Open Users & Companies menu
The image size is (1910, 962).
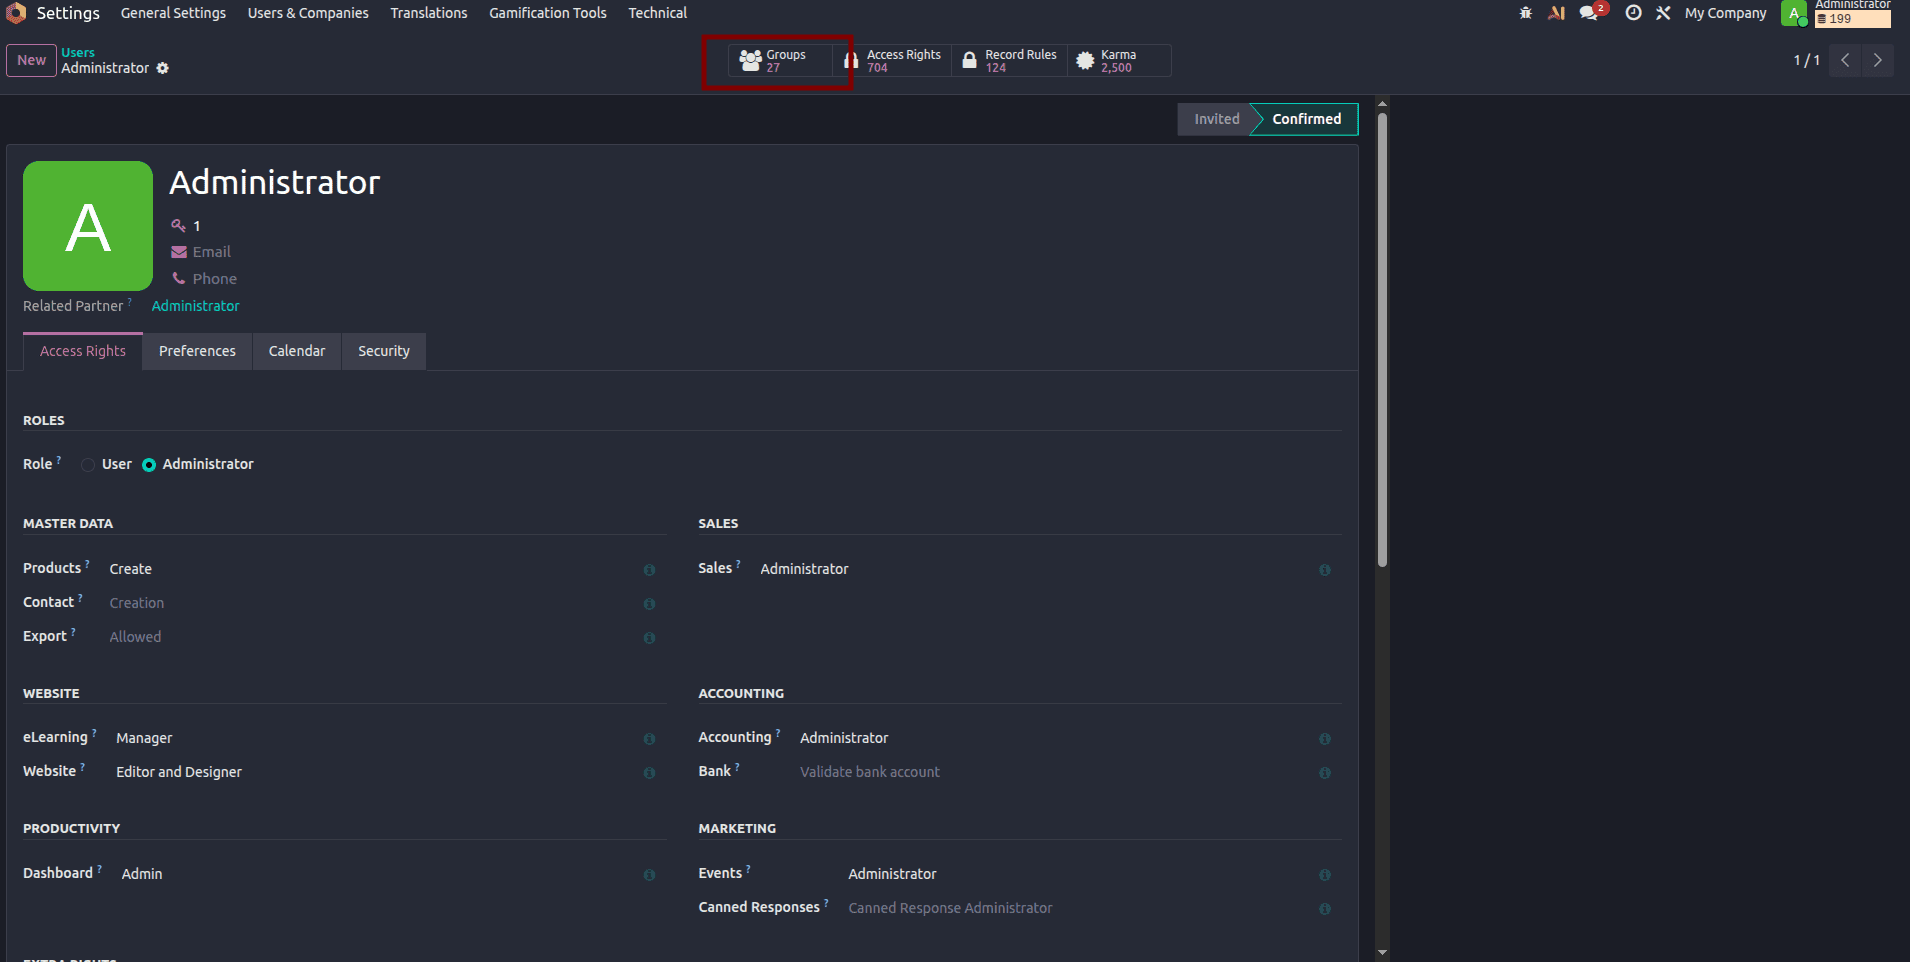click(308, 13)
